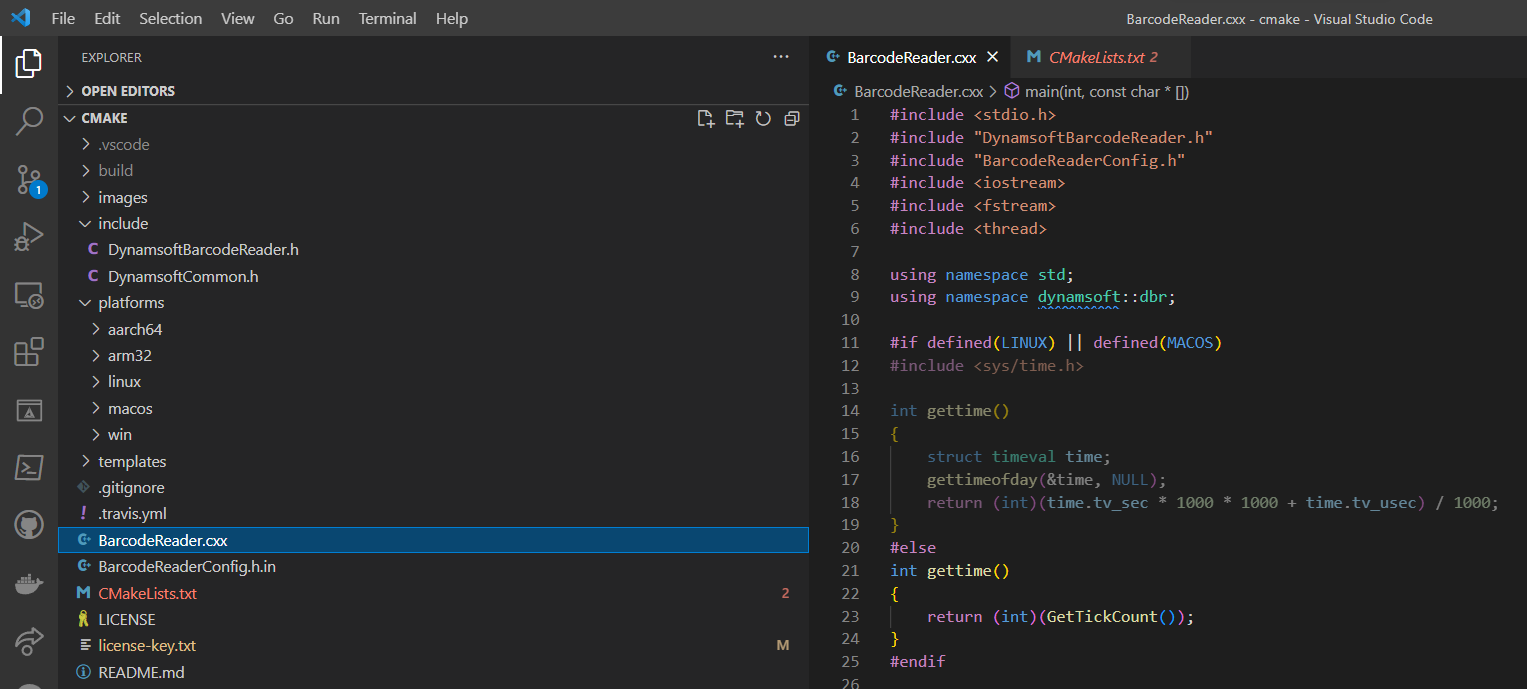Viewport: 1527px width, 689px height.
Task: Click the New File icon in explorer
Action: point(706,118)
